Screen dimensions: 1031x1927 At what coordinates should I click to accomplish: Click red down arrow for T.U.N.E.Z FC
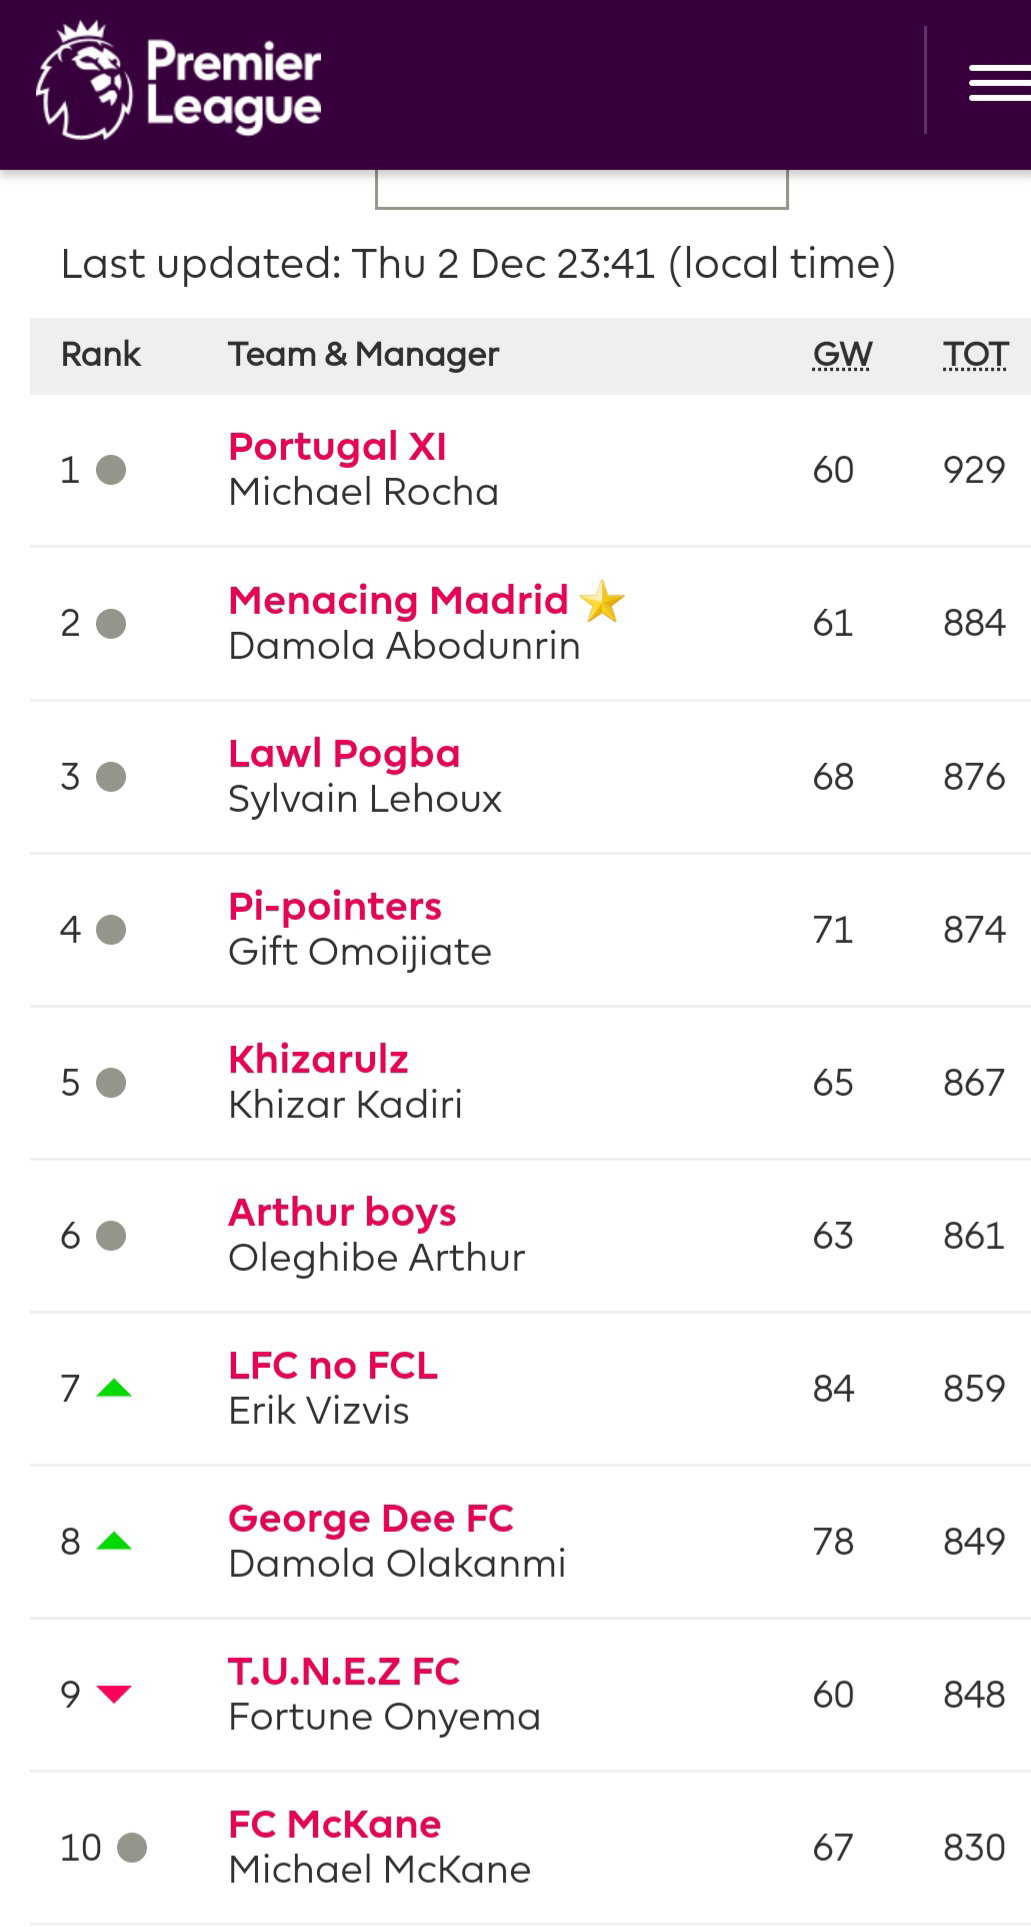(x=114, y=1693)
